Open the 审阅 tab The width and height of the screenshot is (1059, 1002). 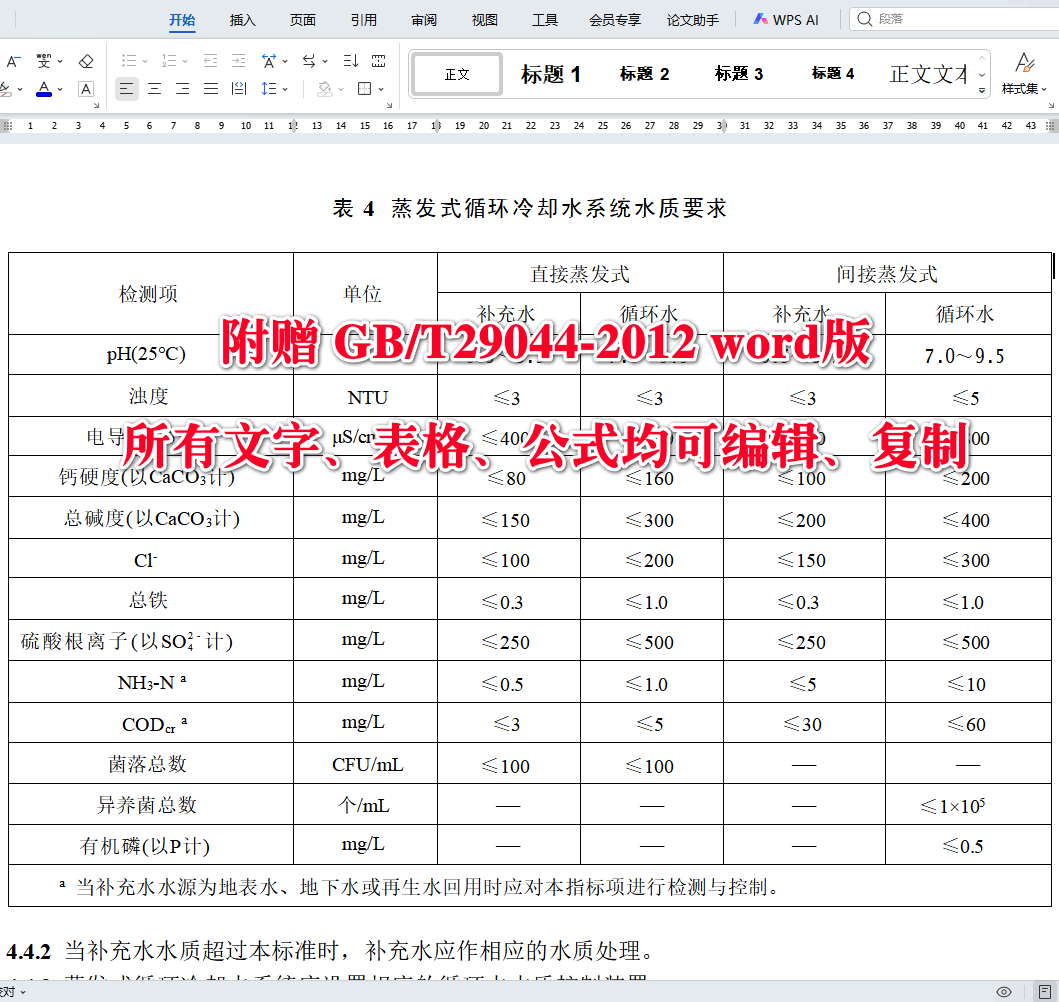coord(424,20)
